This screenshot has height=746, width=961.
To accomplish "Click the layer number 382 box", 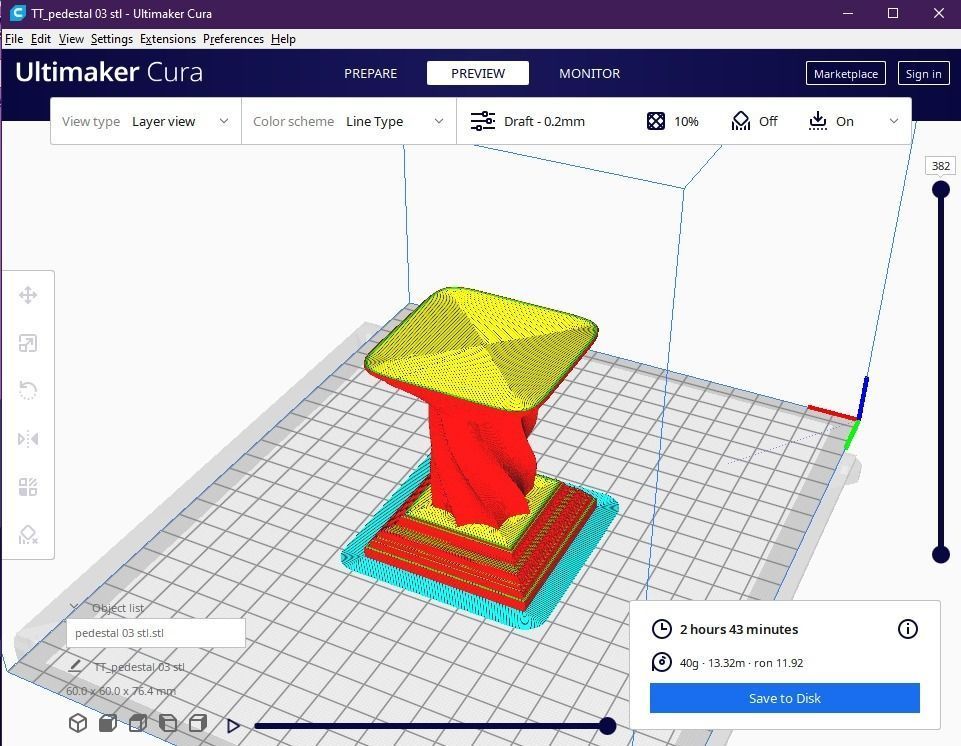I will pyautogui.click(x=941, y=166).
